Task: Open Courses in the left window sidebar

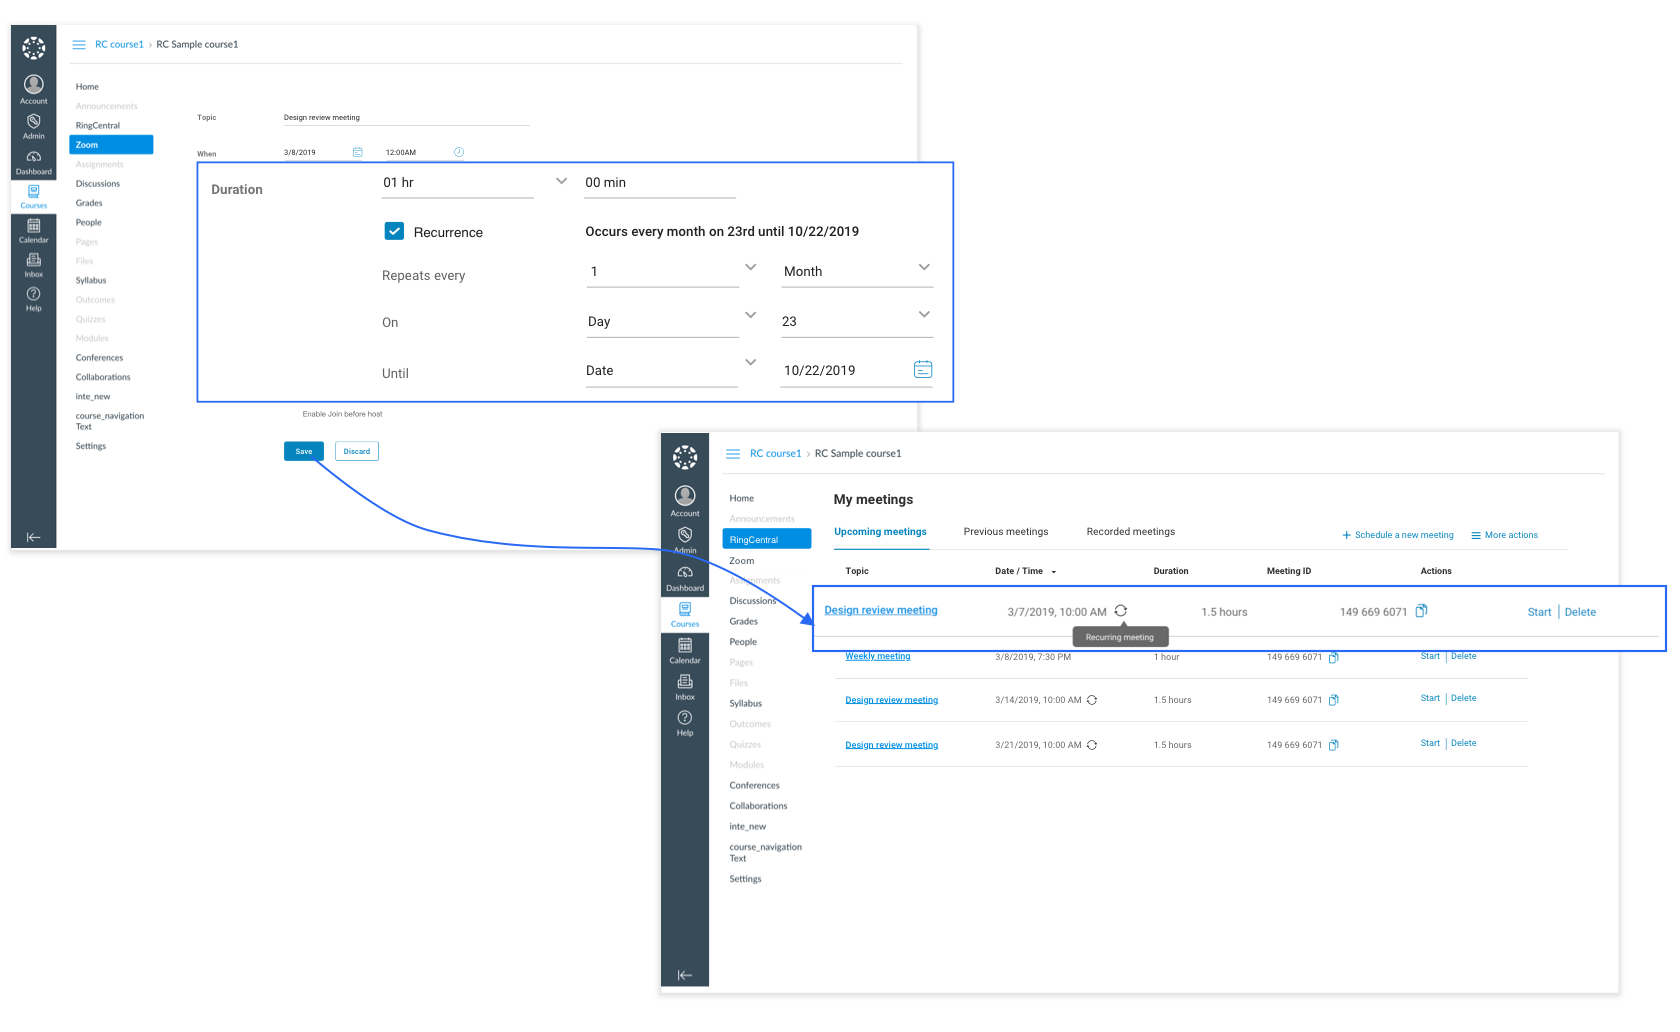Action: click(x=33, y=196)
